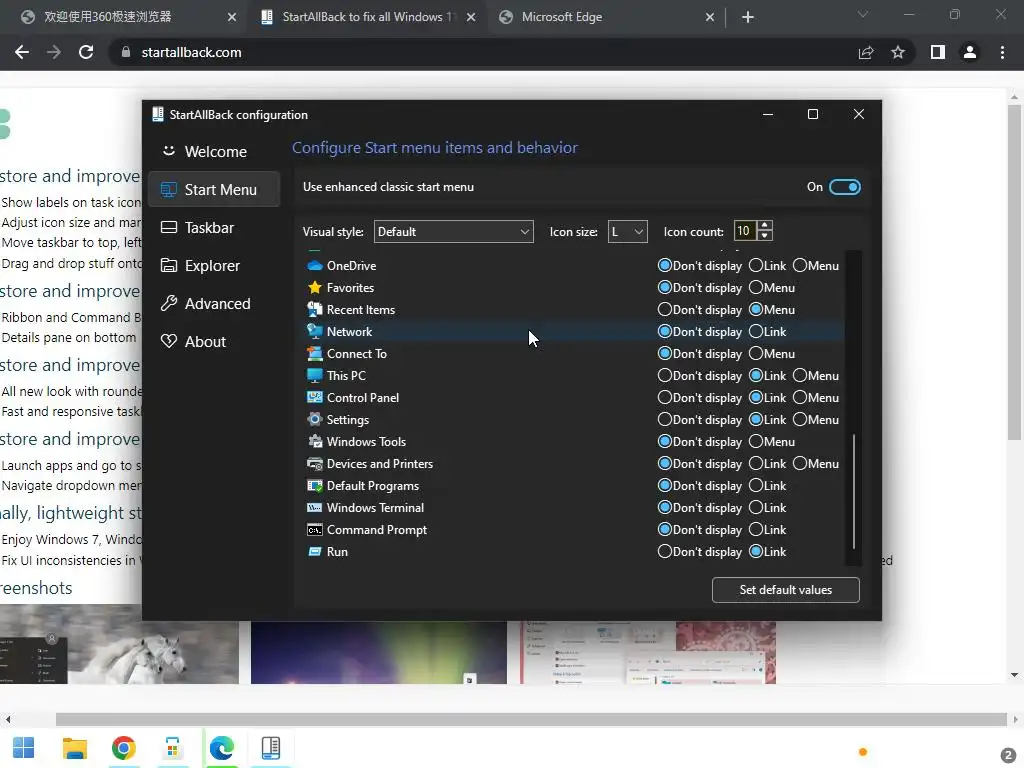Decrease icon count with the down arrow
The height and width of the screenshot is (768, 1024).
(765, 236)
